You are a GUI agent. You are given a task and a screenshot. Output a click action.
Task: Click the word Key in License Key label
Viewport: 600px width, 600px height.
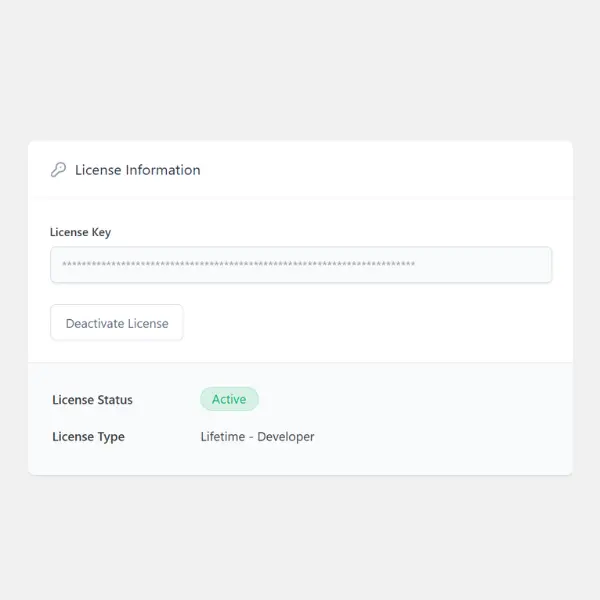point(101,232)
